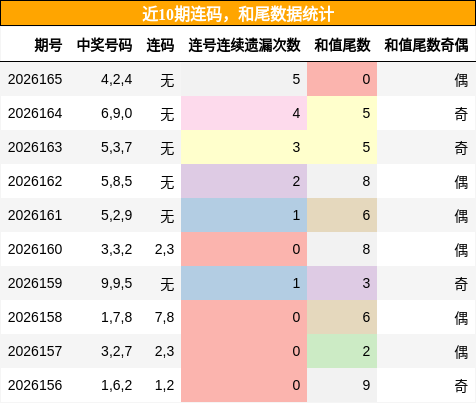This screenshot has height=403, width=476.
Task: Click the 中奖号码 column header
Action: tap(104, 45)
